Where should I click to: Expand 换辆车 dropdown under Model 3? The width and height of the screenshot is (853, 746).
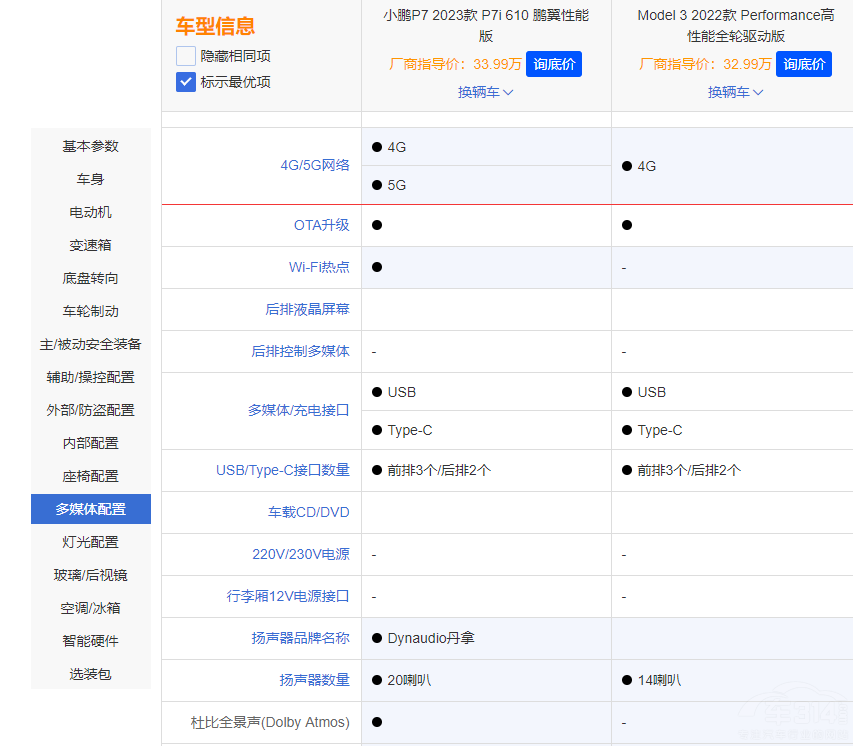[x=736, y=92]
